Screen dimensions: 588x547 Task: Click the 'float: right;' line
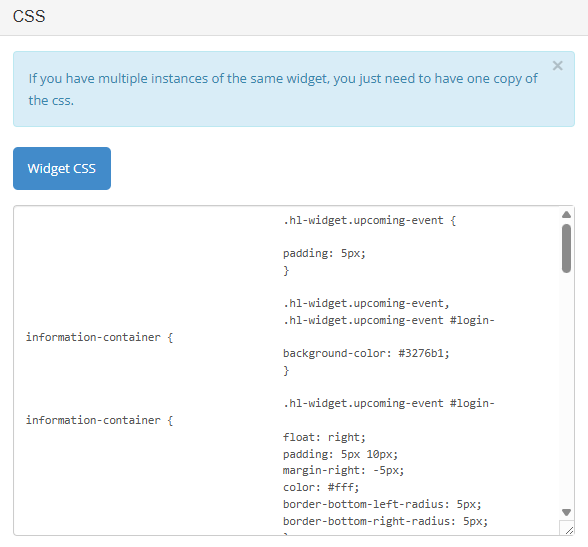[x=324, y=437]
